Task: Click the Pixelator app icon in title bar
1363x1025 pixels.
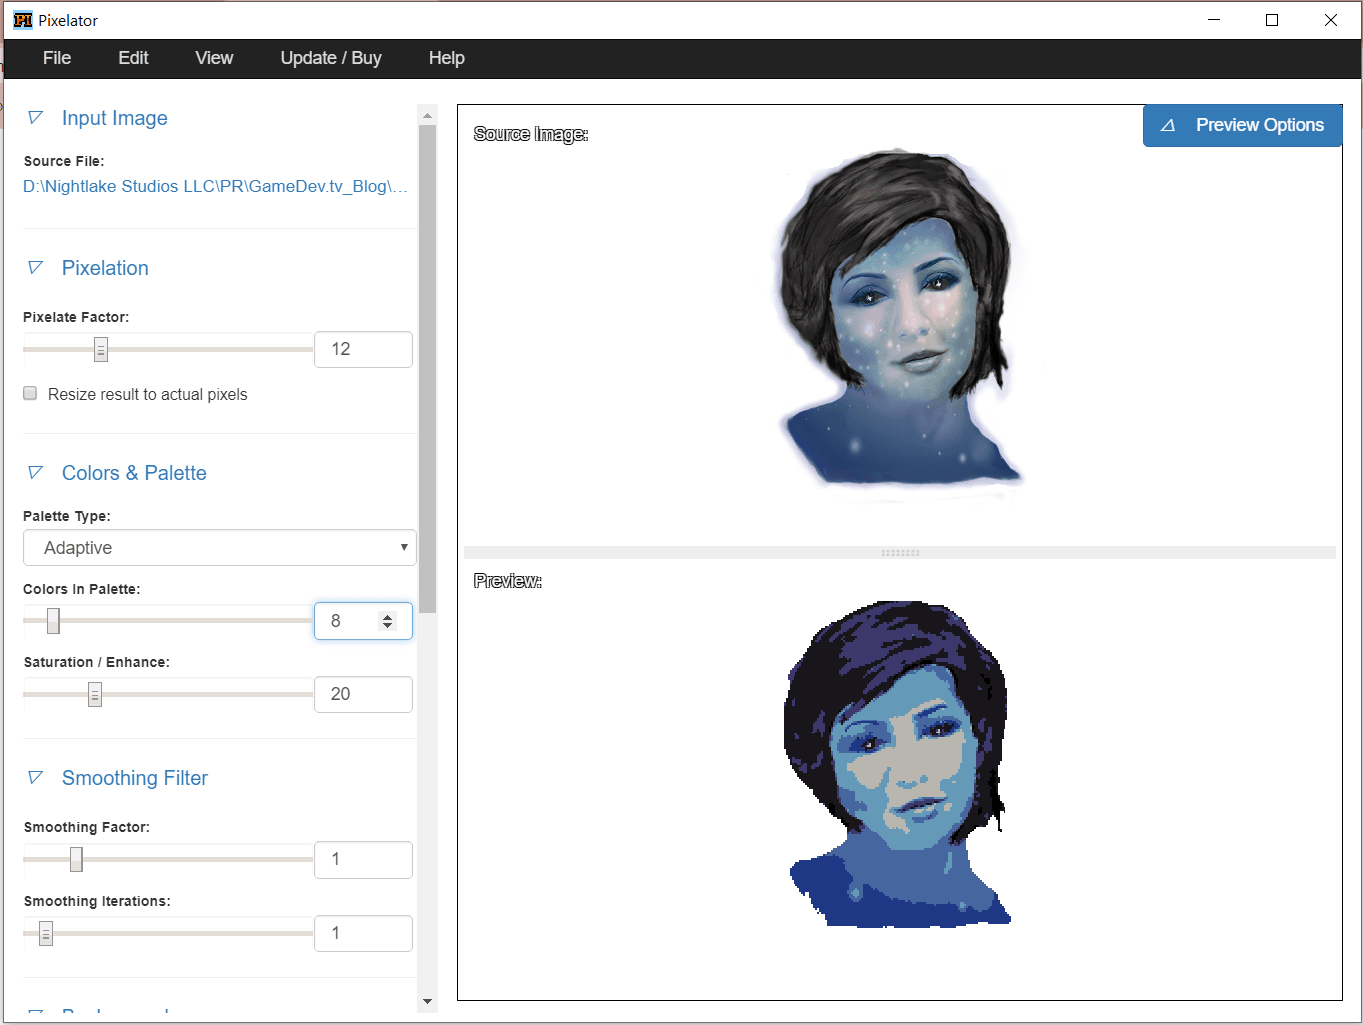Action: [x=22, y=20]
